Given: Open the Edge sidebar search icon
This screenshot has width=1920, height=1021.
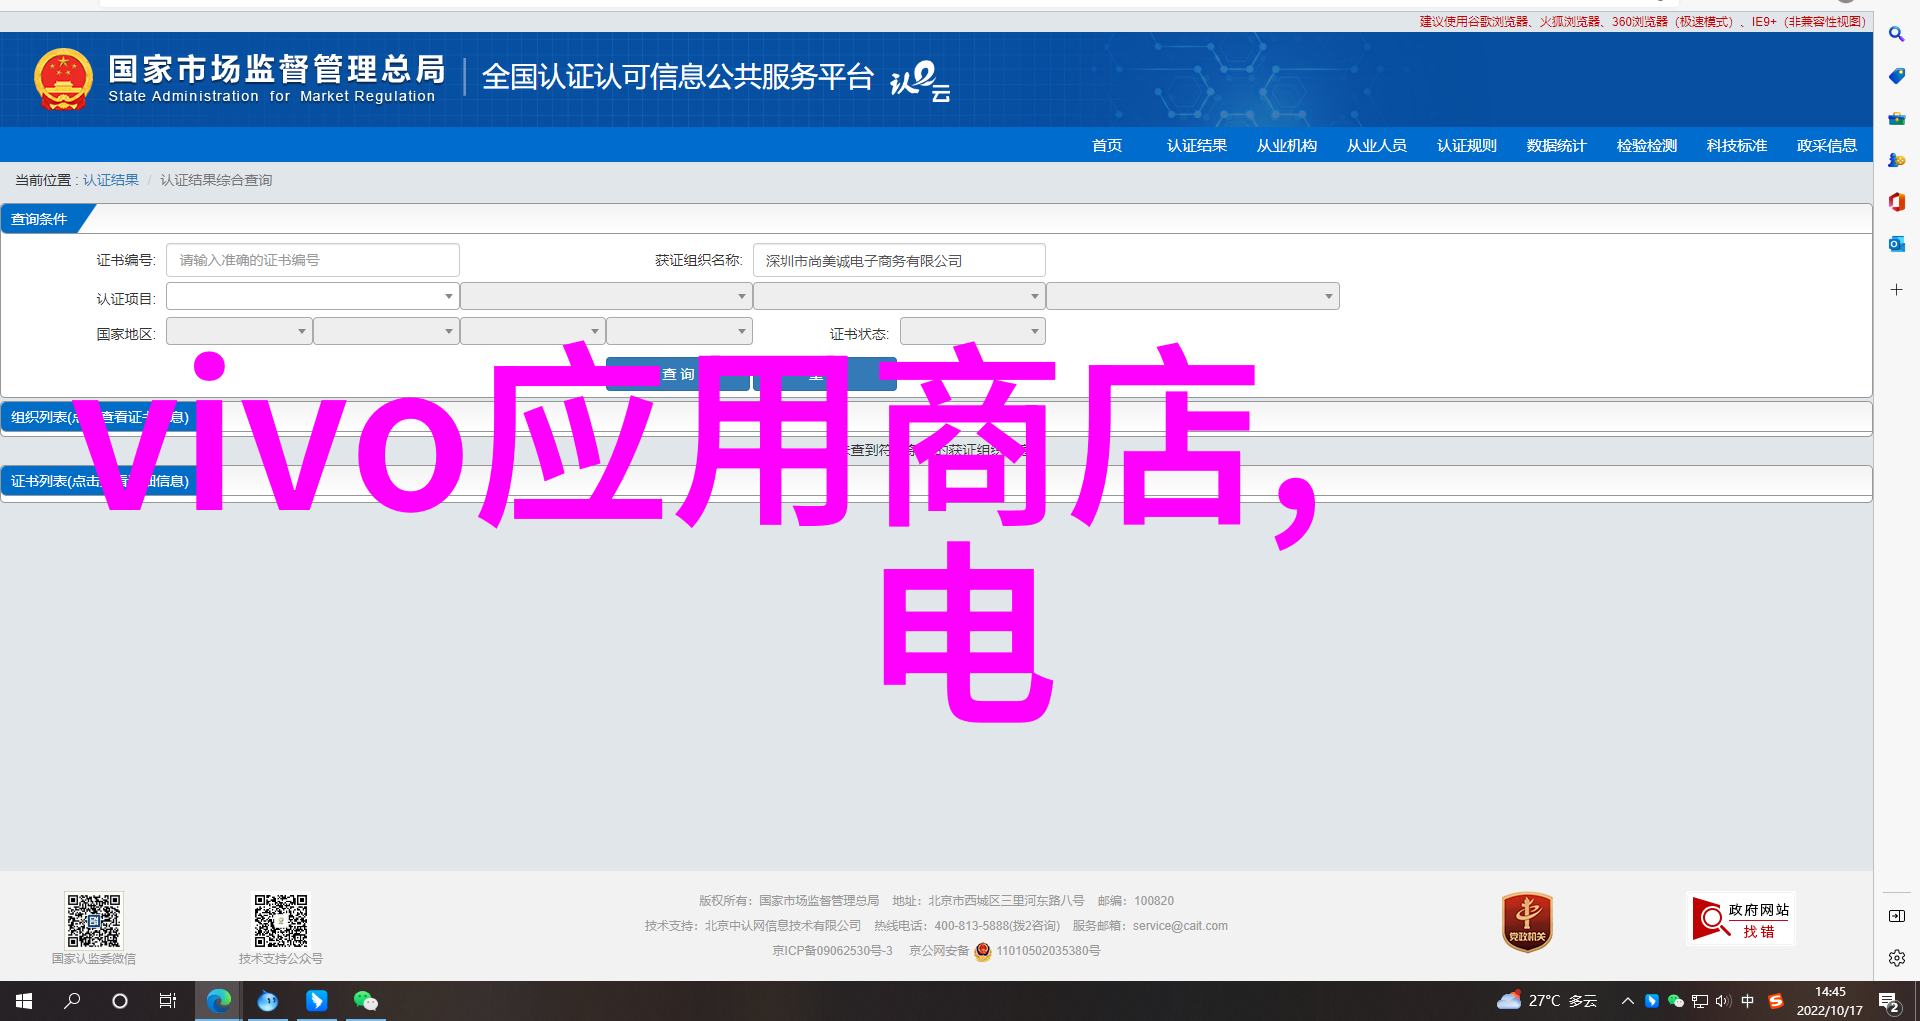Looking at the screenshot, I should 1896,34.
